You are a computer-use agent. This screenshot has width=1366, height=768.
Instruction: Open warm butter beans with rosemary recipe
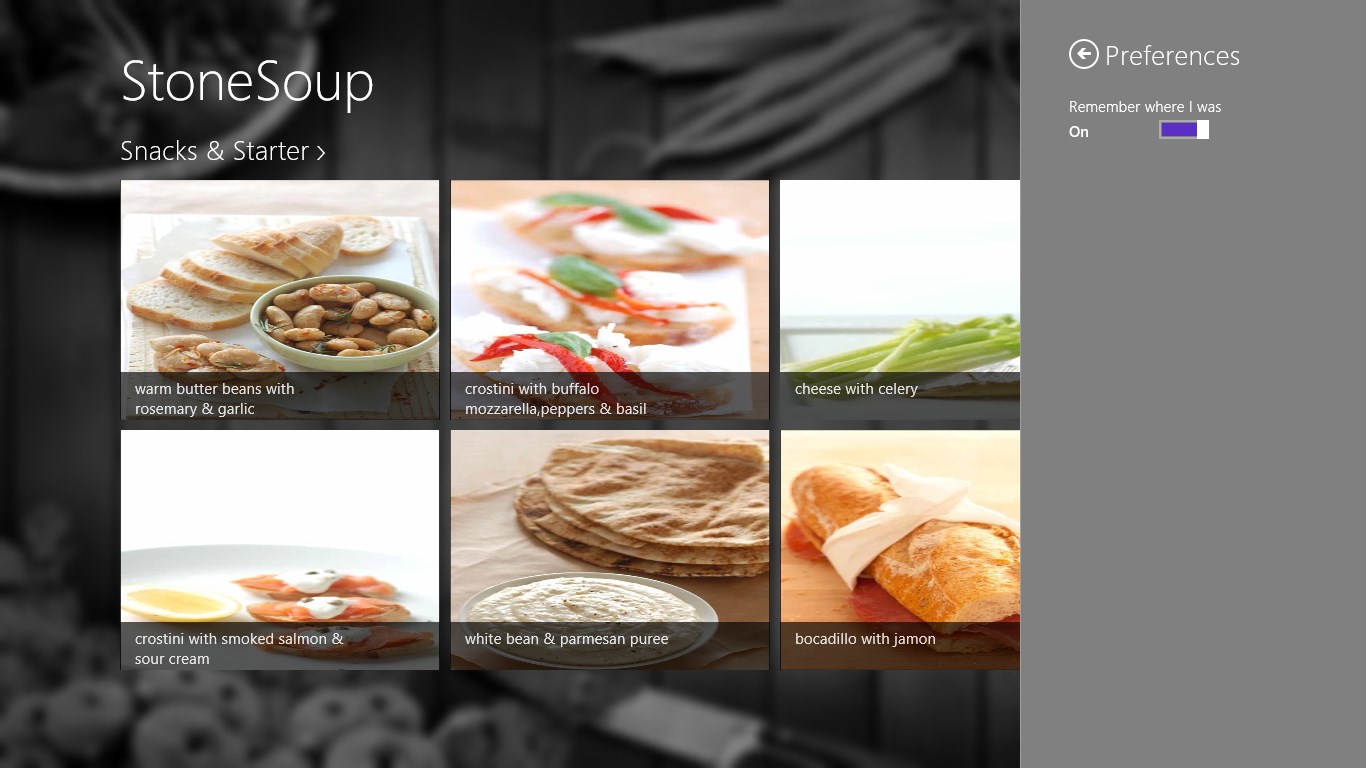tap(280, 300)
